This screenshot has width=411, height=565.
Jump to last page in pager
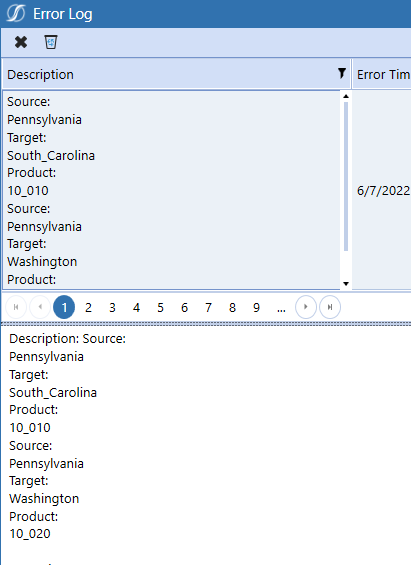tap(330, 307)
